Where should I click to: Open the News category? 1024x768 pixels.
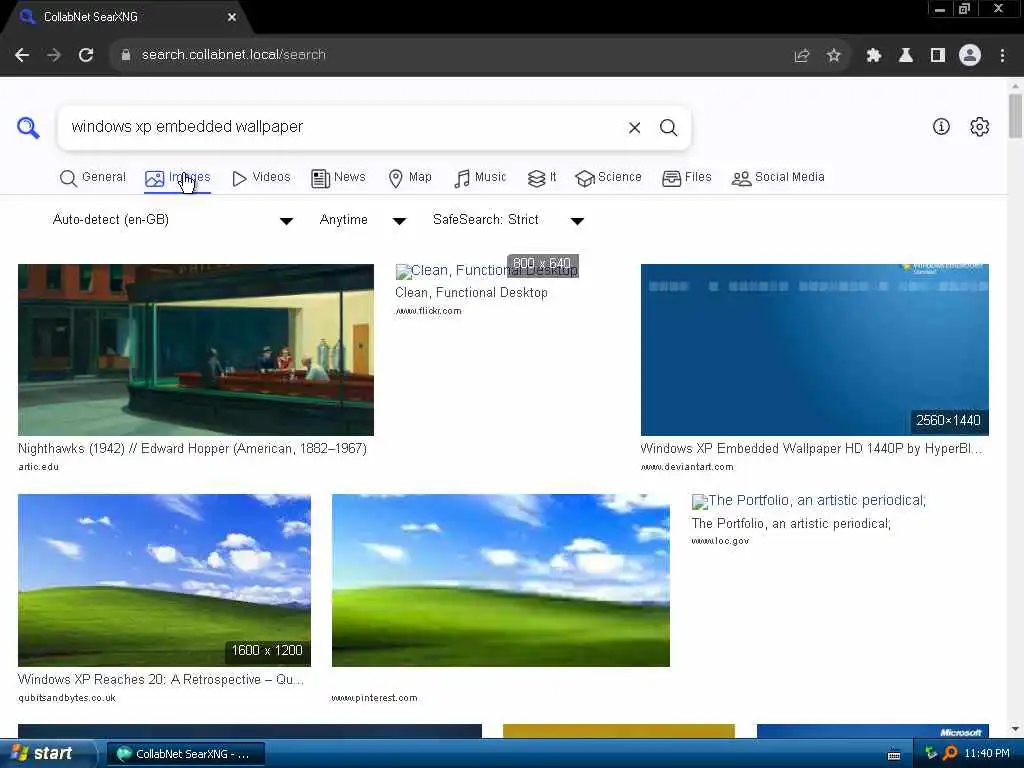click(338, 178)
